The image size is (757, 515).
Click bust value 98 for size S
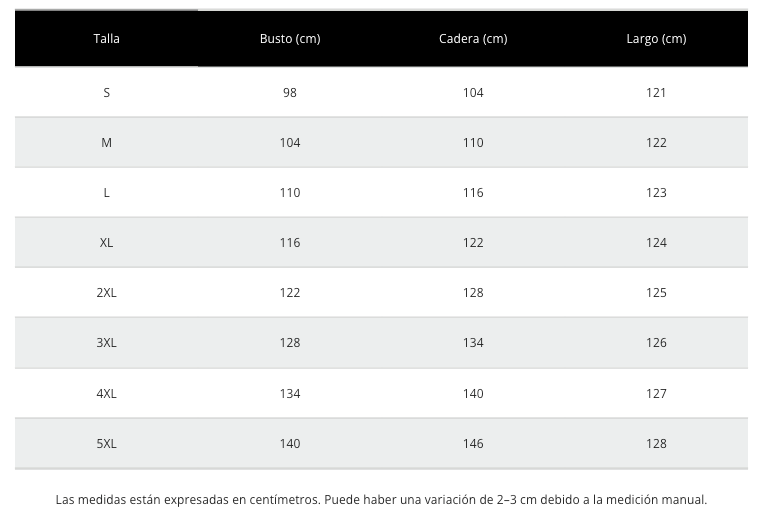tap(290, 92)
